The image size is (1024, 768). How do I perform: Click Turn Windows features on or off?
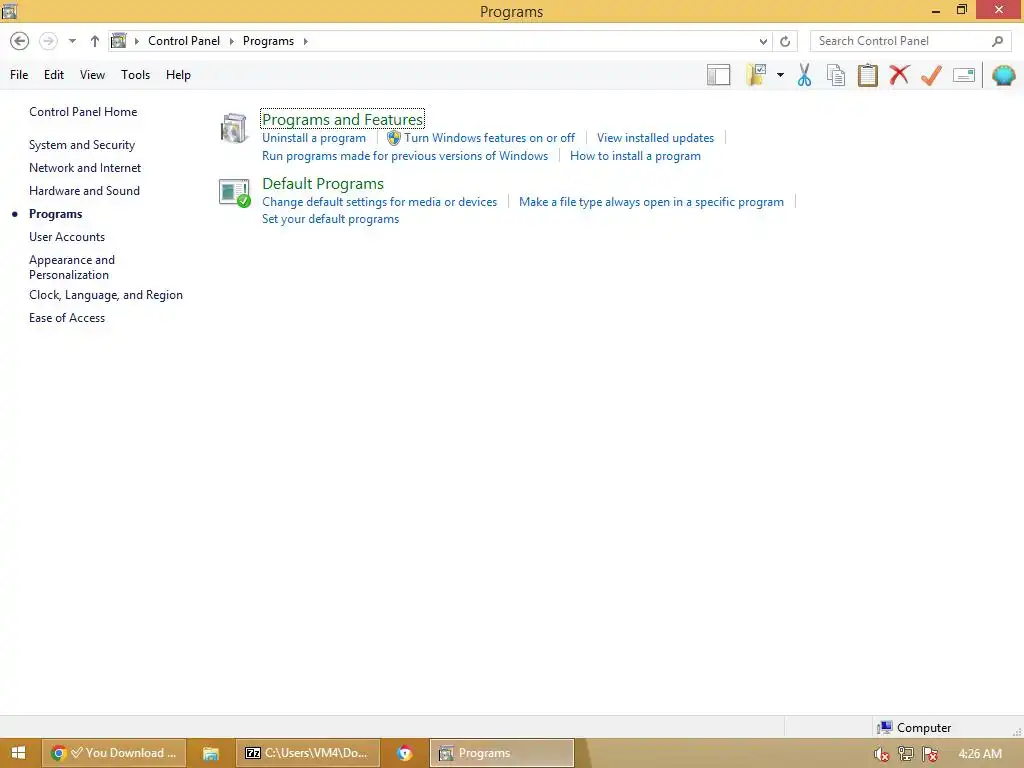pyautogui.click(x=489, y=138)
